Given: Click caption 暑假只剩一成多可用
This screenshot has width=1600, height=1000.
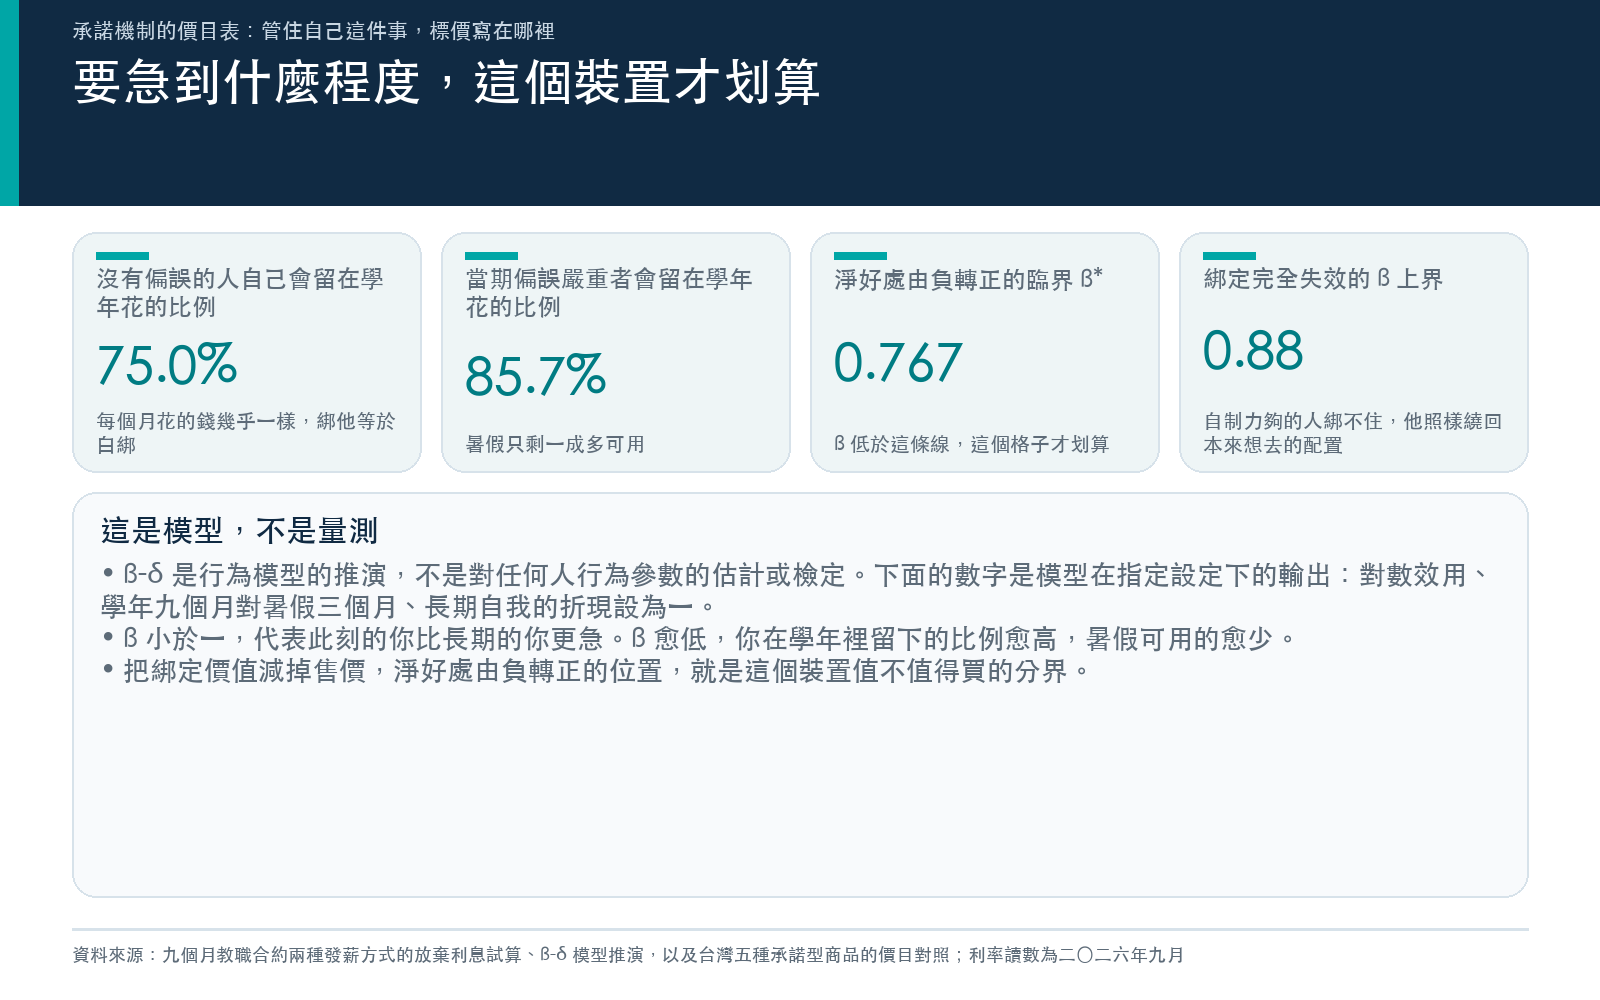Looking at the screenshot, I should [x=555, y=444].
